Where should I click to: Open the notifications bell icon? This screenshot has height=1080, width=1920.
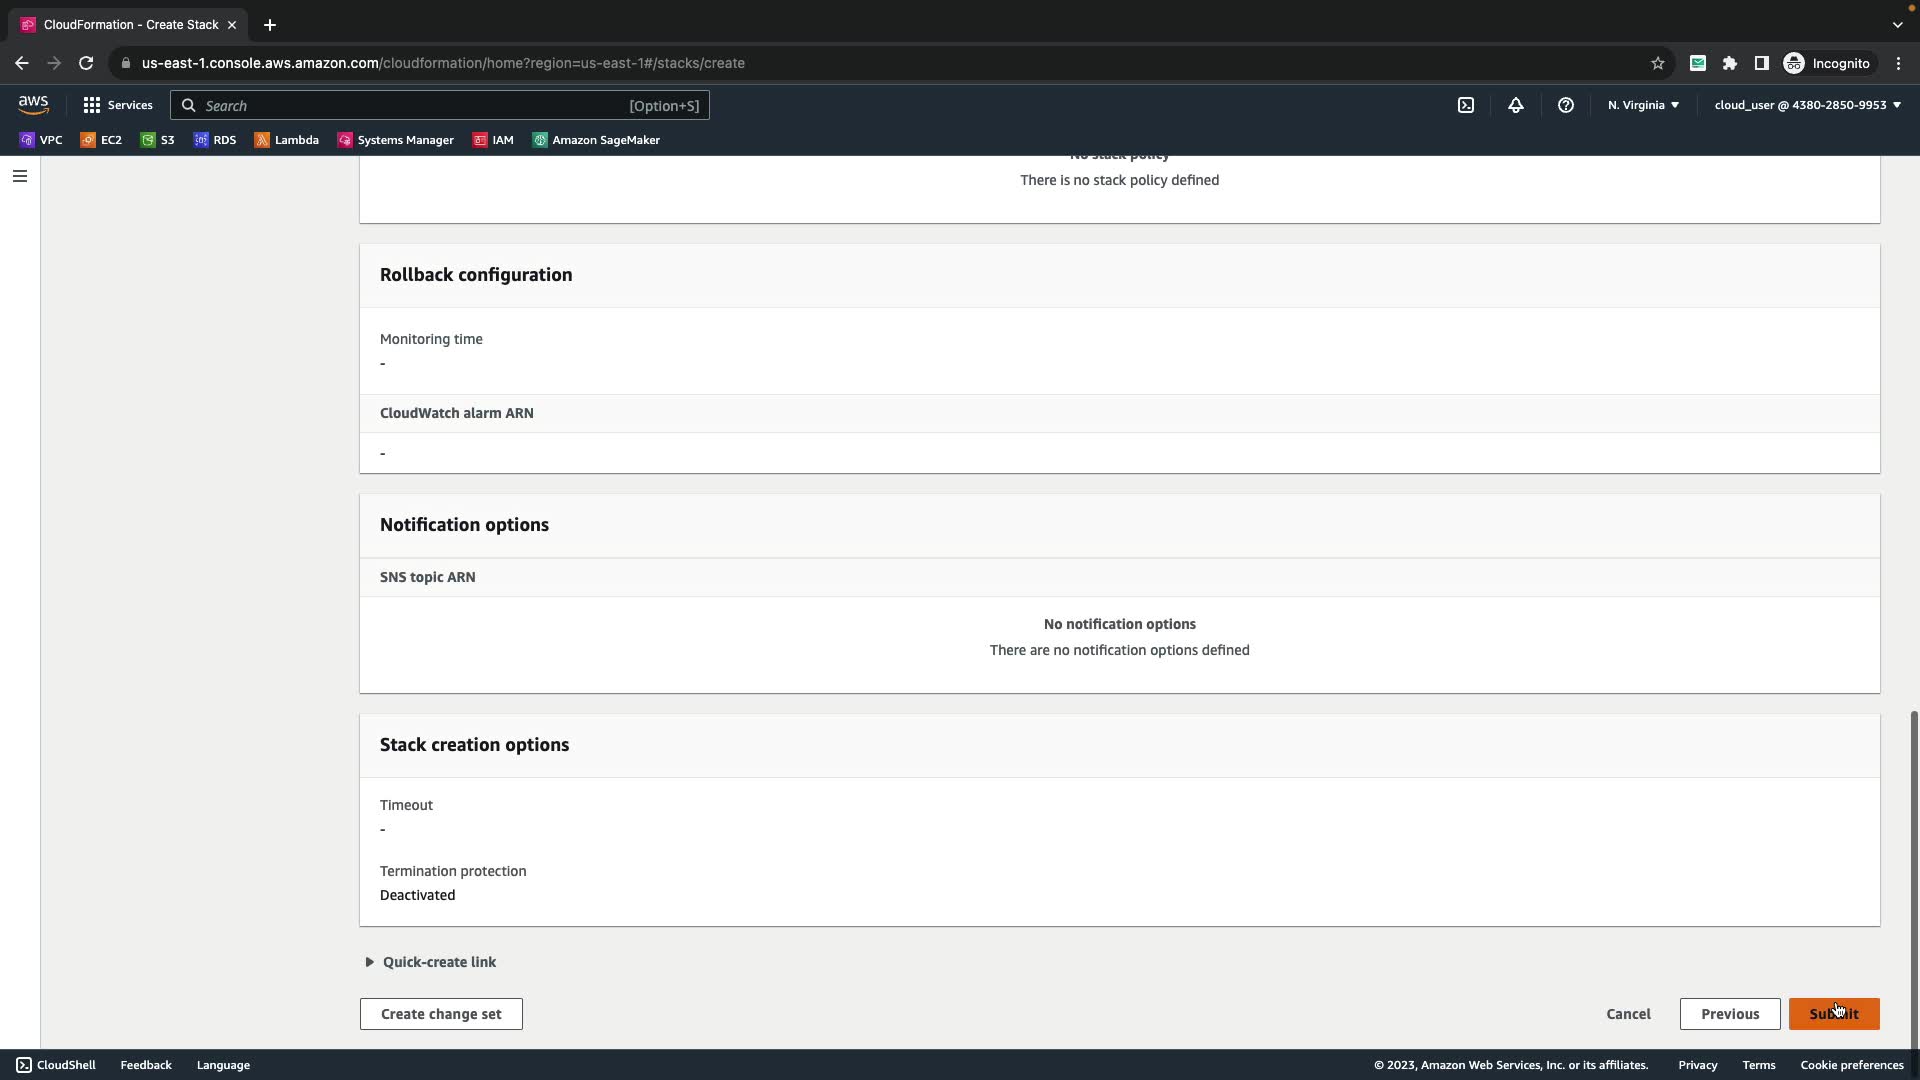pyautogui.click(x=1515, y=105)
